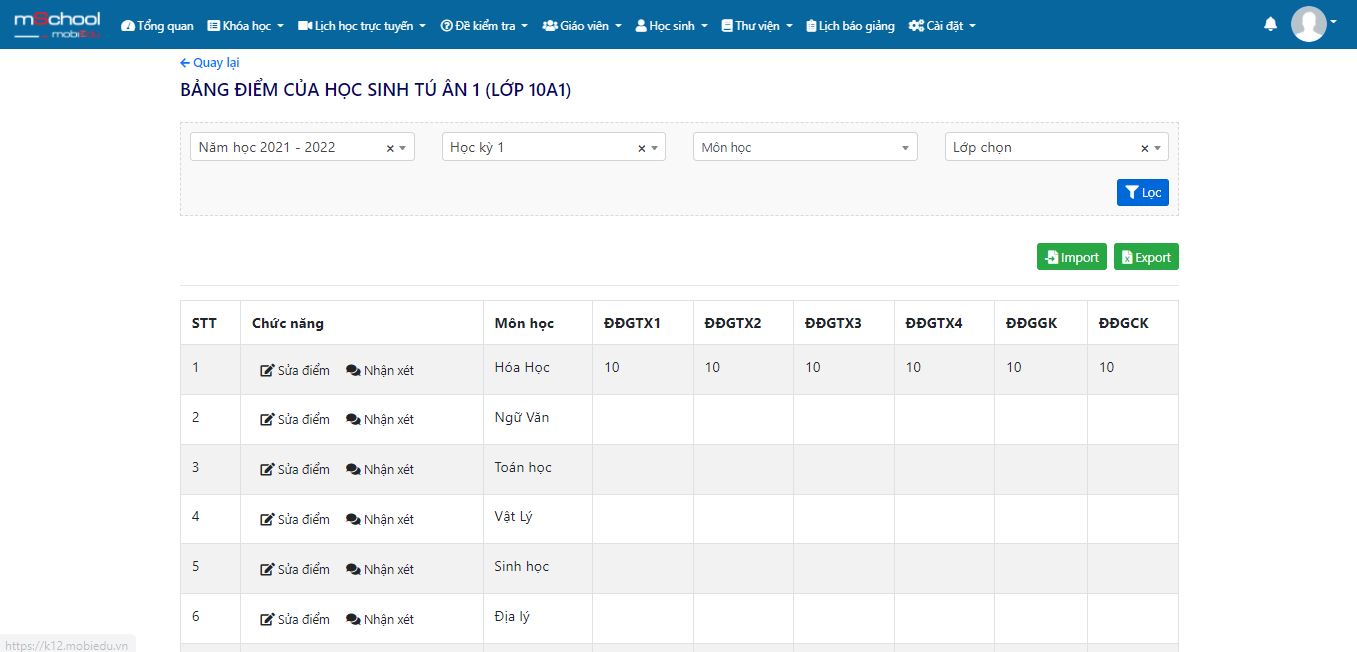Image resolution: width=1357 pixels, height=652 pixels.
Task: Click the Export button
Action: click(1146, 257)
